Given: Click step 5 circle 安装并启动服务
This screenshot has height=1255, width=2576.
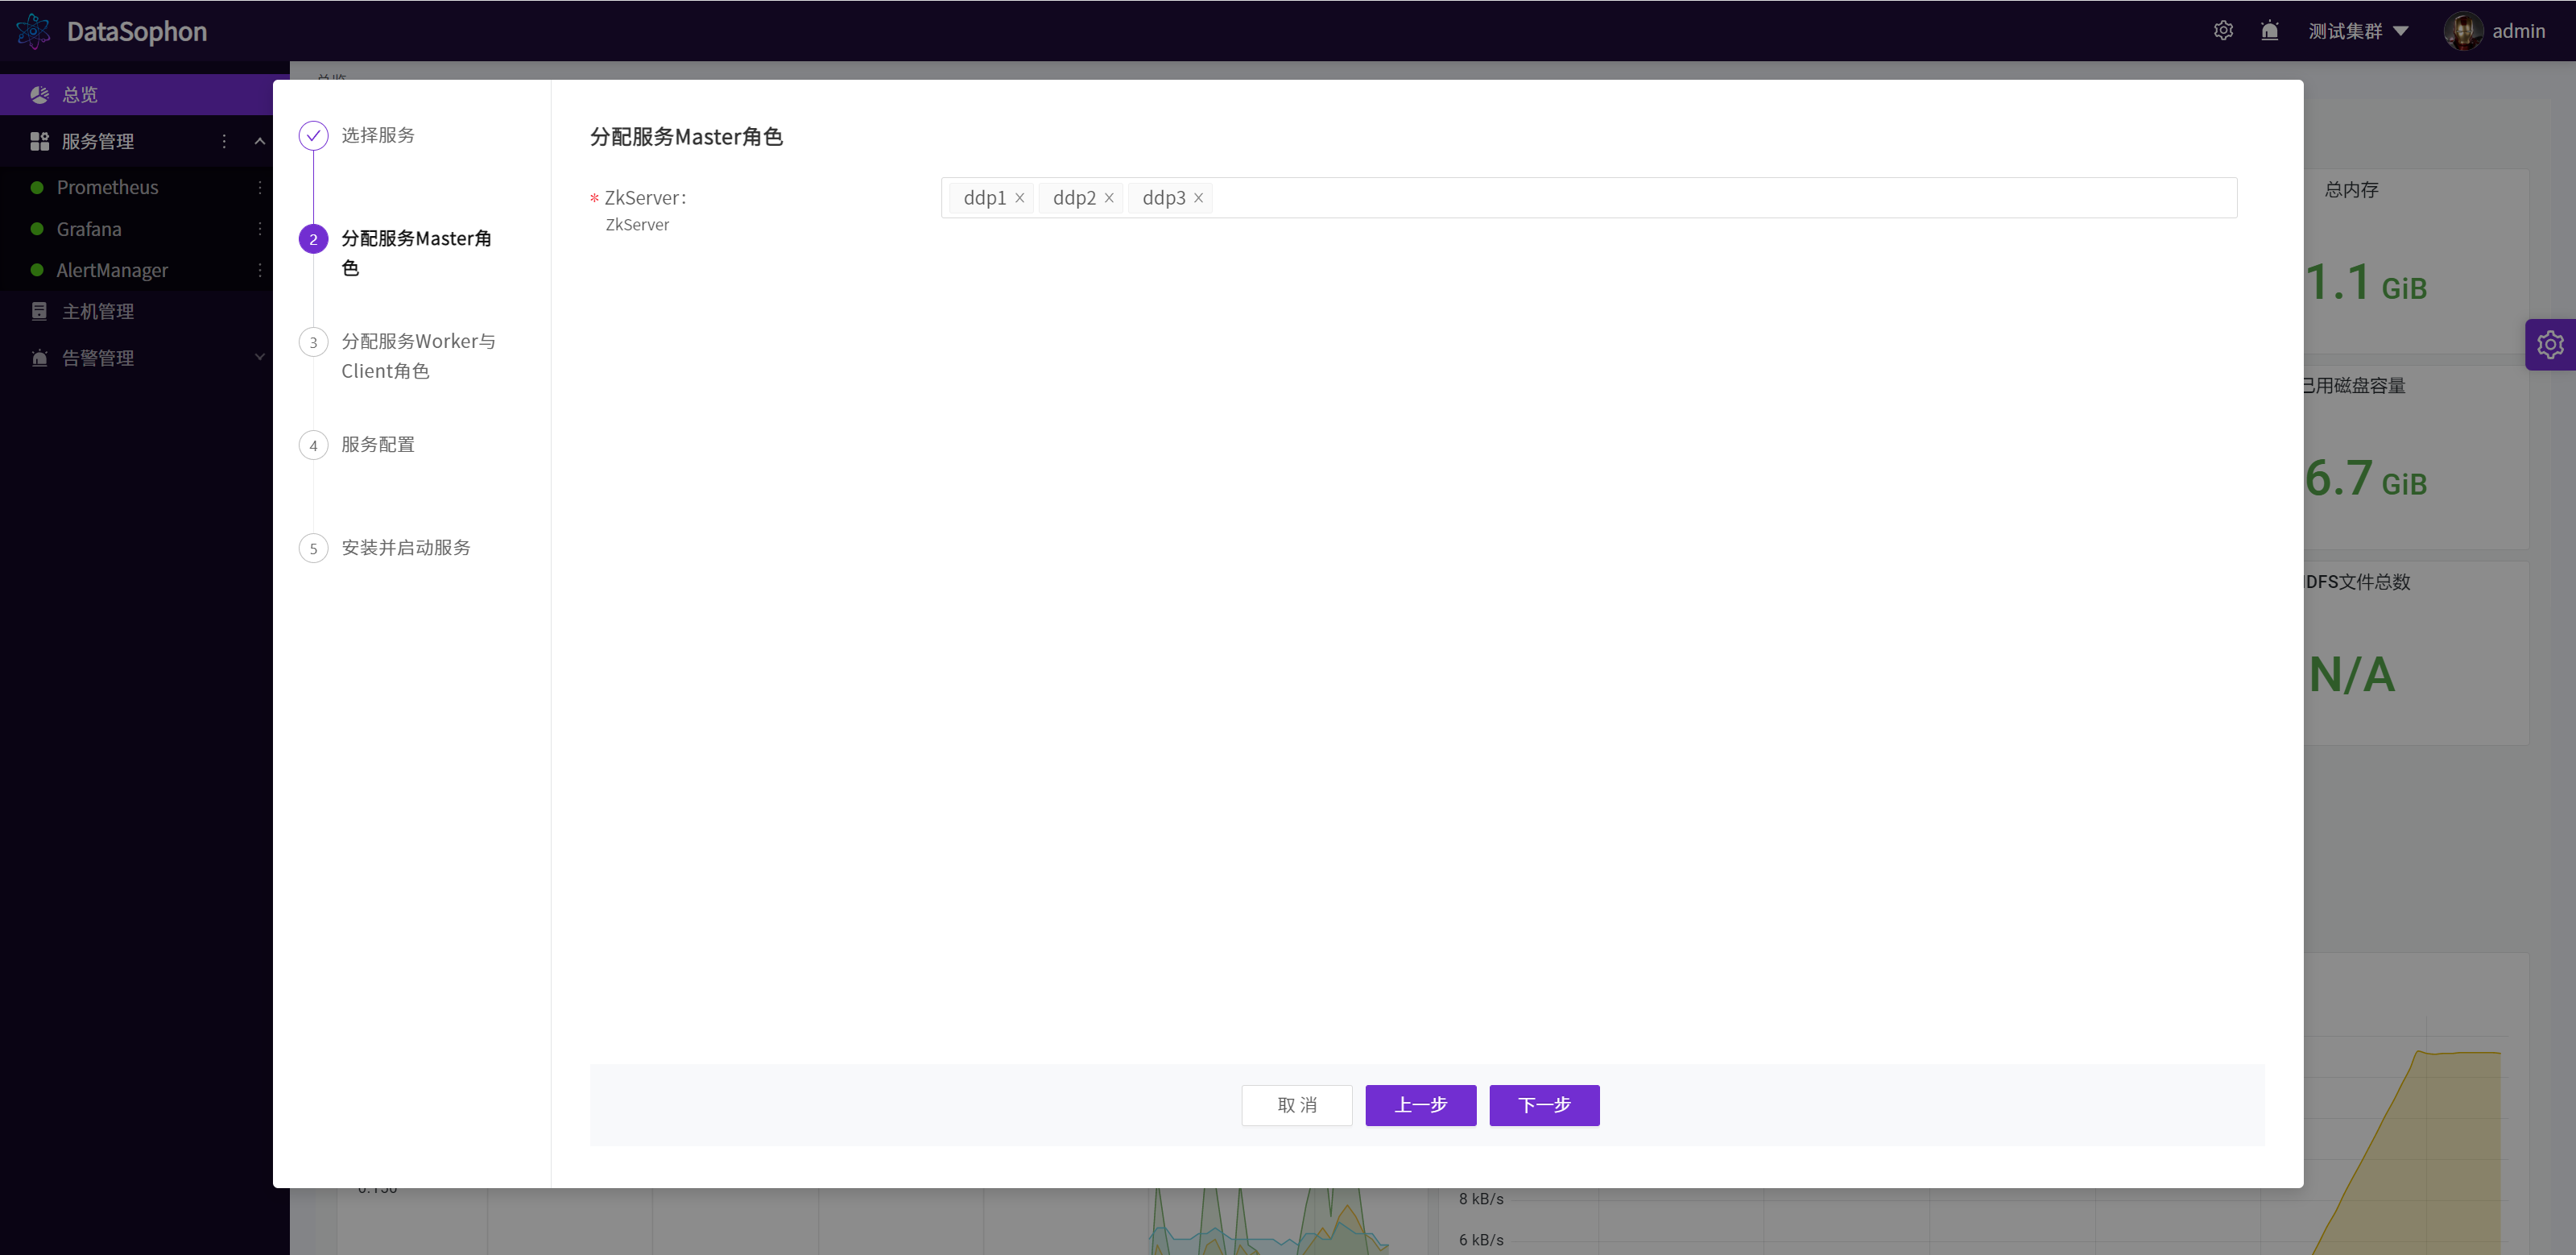Looking at the screenshot, I should point(313,548).
